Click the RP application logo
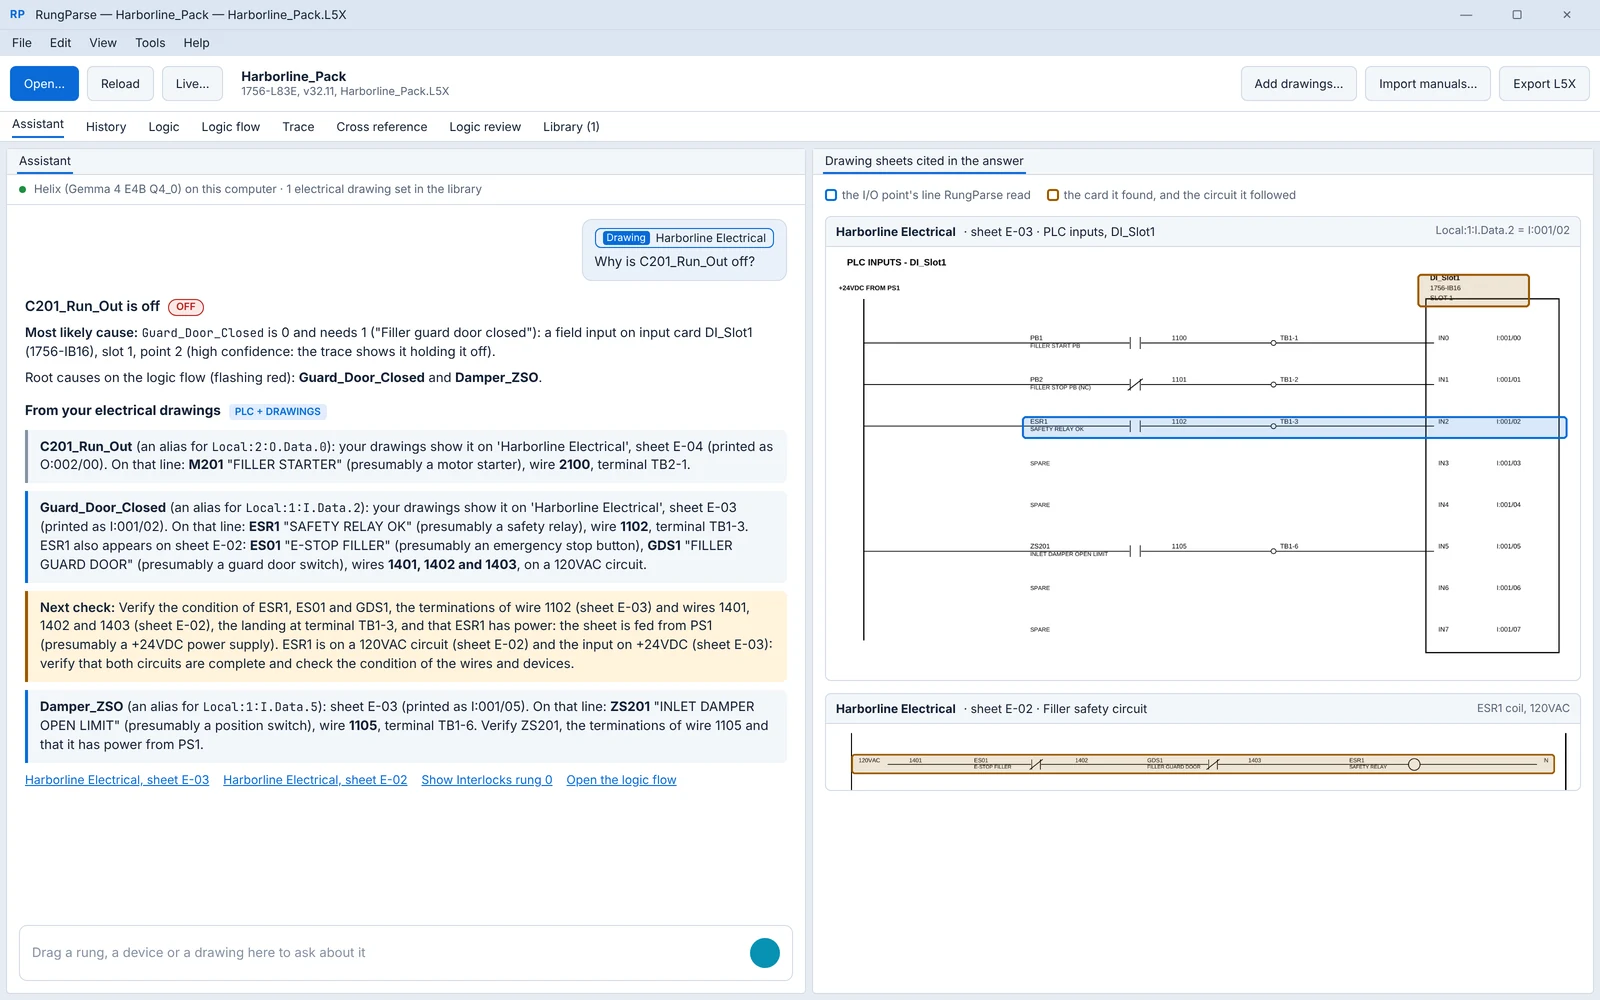The width and height of the screenshot is (1600, 1000). (x=17, y=15)
